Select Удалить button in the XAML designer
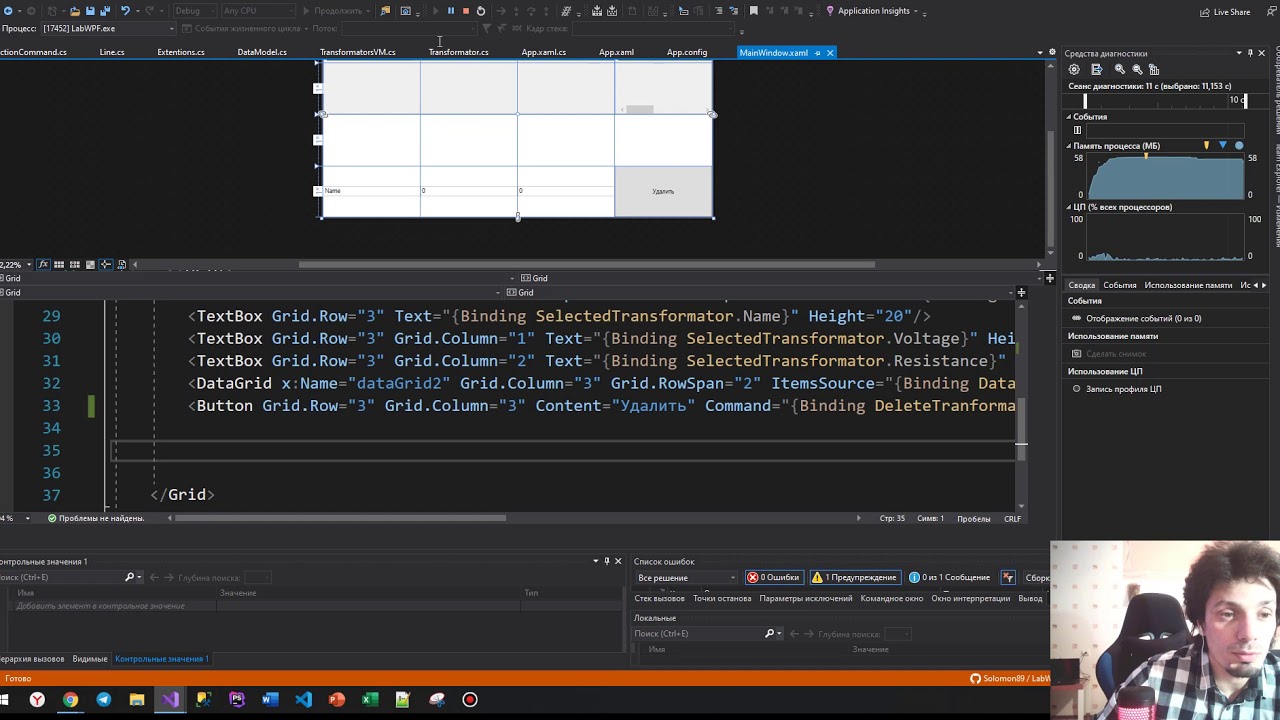This screenshot has height=720, width=1280. (663, 191)
